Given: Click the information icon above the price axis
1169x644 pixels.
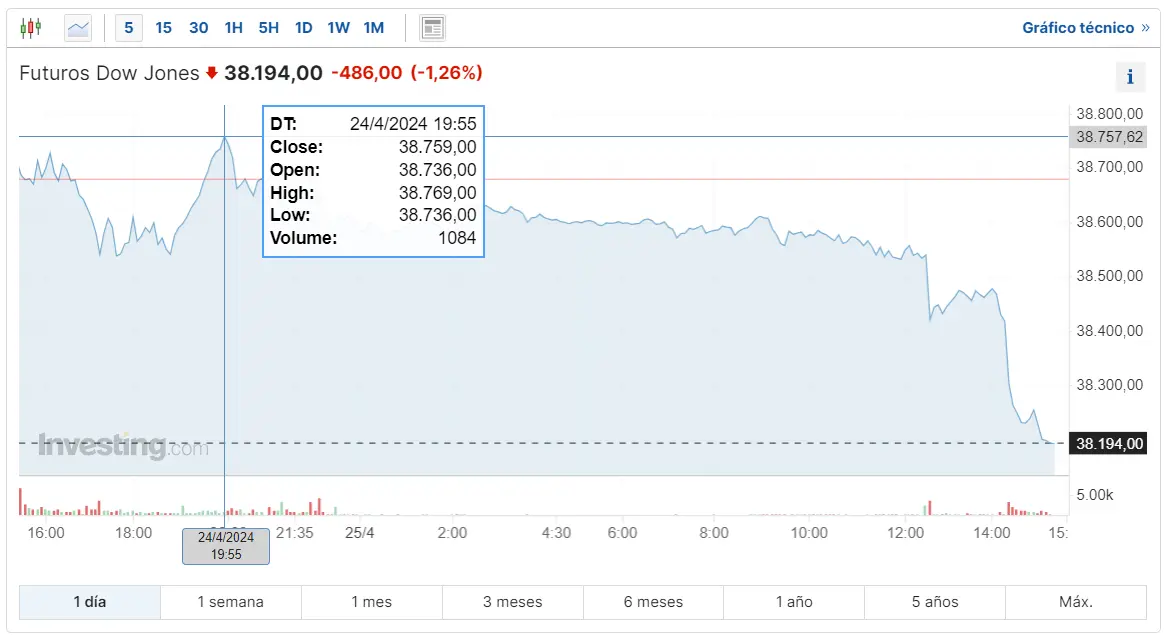Looking at the screenshot, I should (x=1130, y=76).
